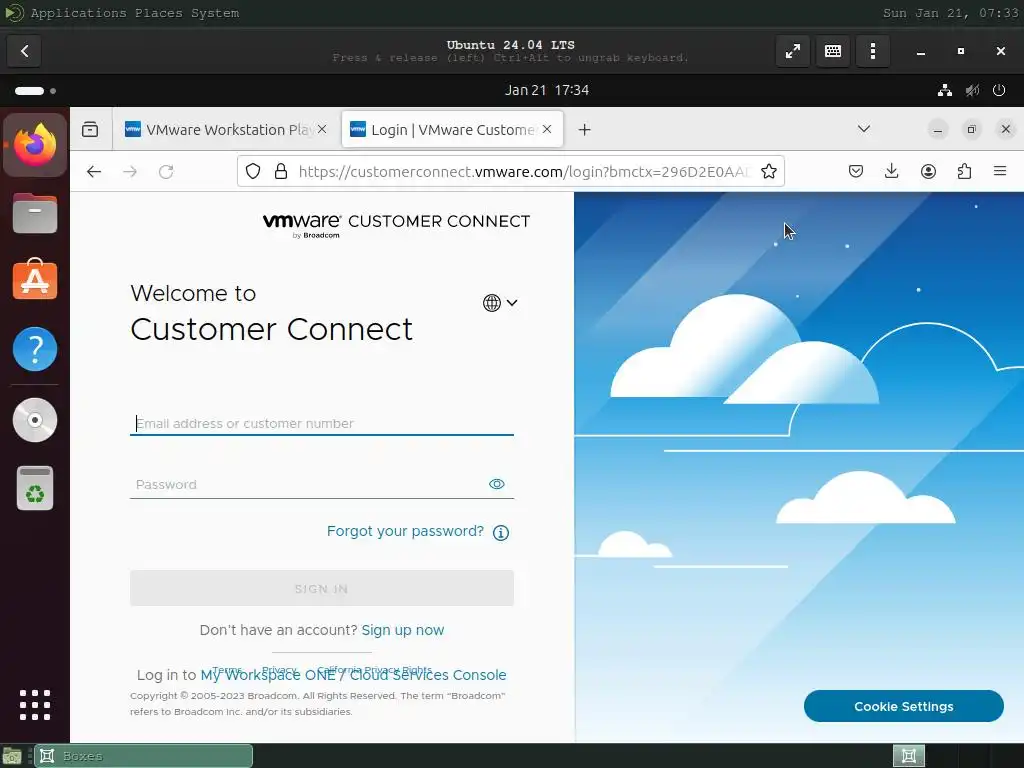Click the workspace switcher icon in bottom panel
This screenshot has height=768, width=1024.
pyautogui.click(x=908, y=756)
